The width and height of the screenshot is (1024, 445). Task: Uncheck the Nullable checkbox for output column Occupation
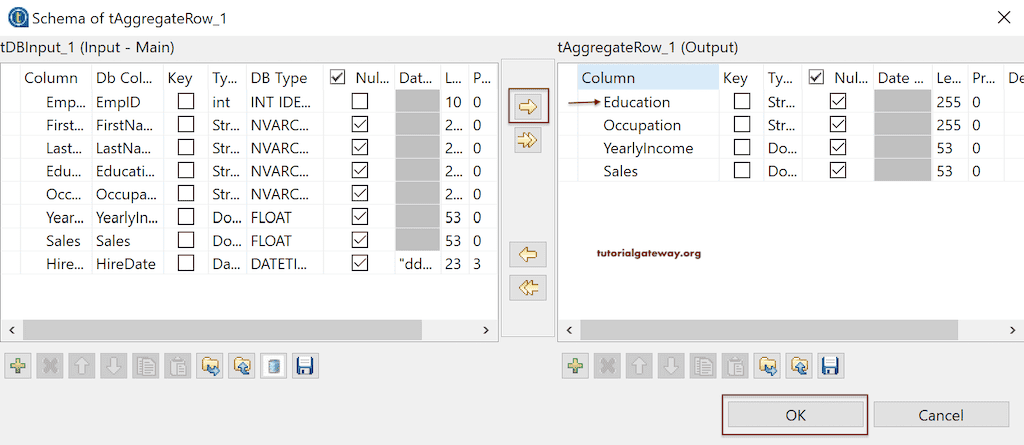838,125
